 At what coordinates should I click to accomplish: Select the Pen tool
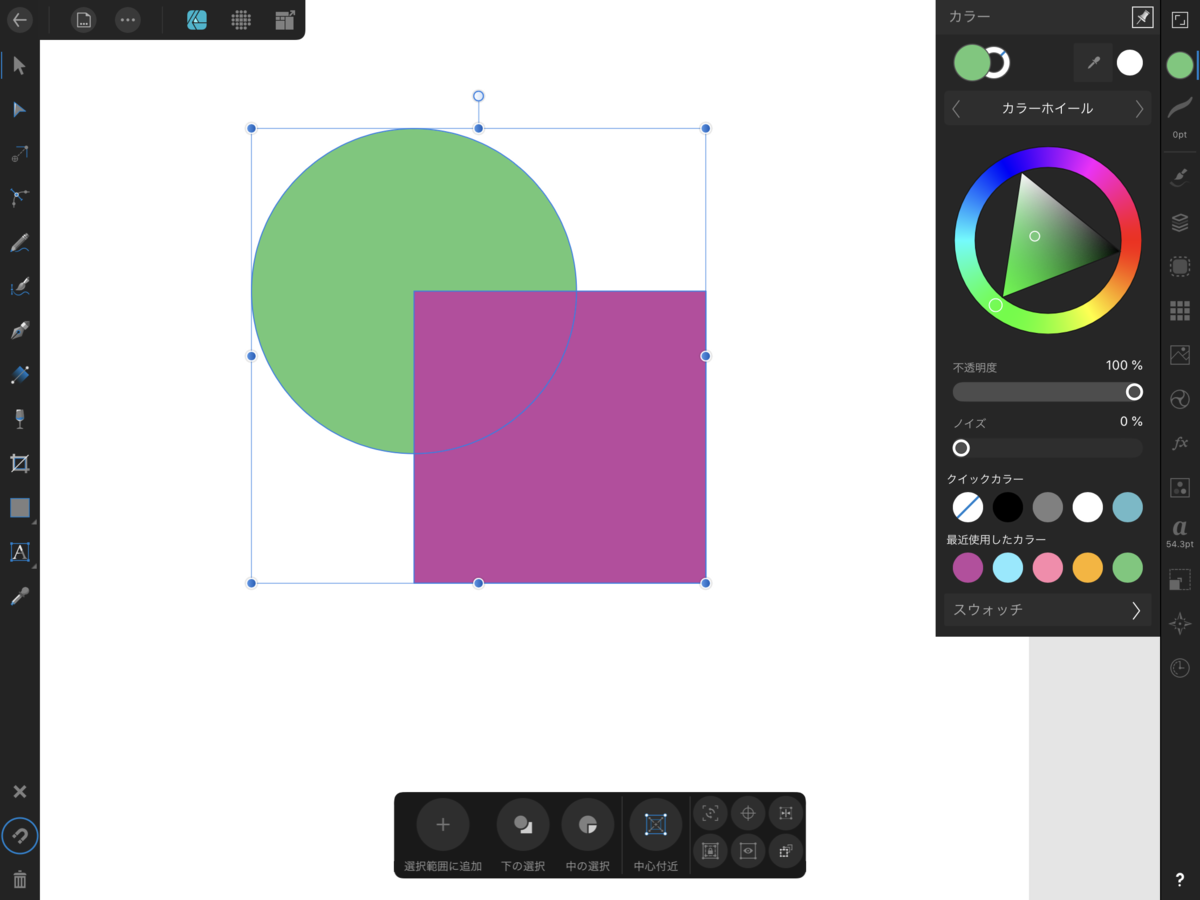point(19,330)
